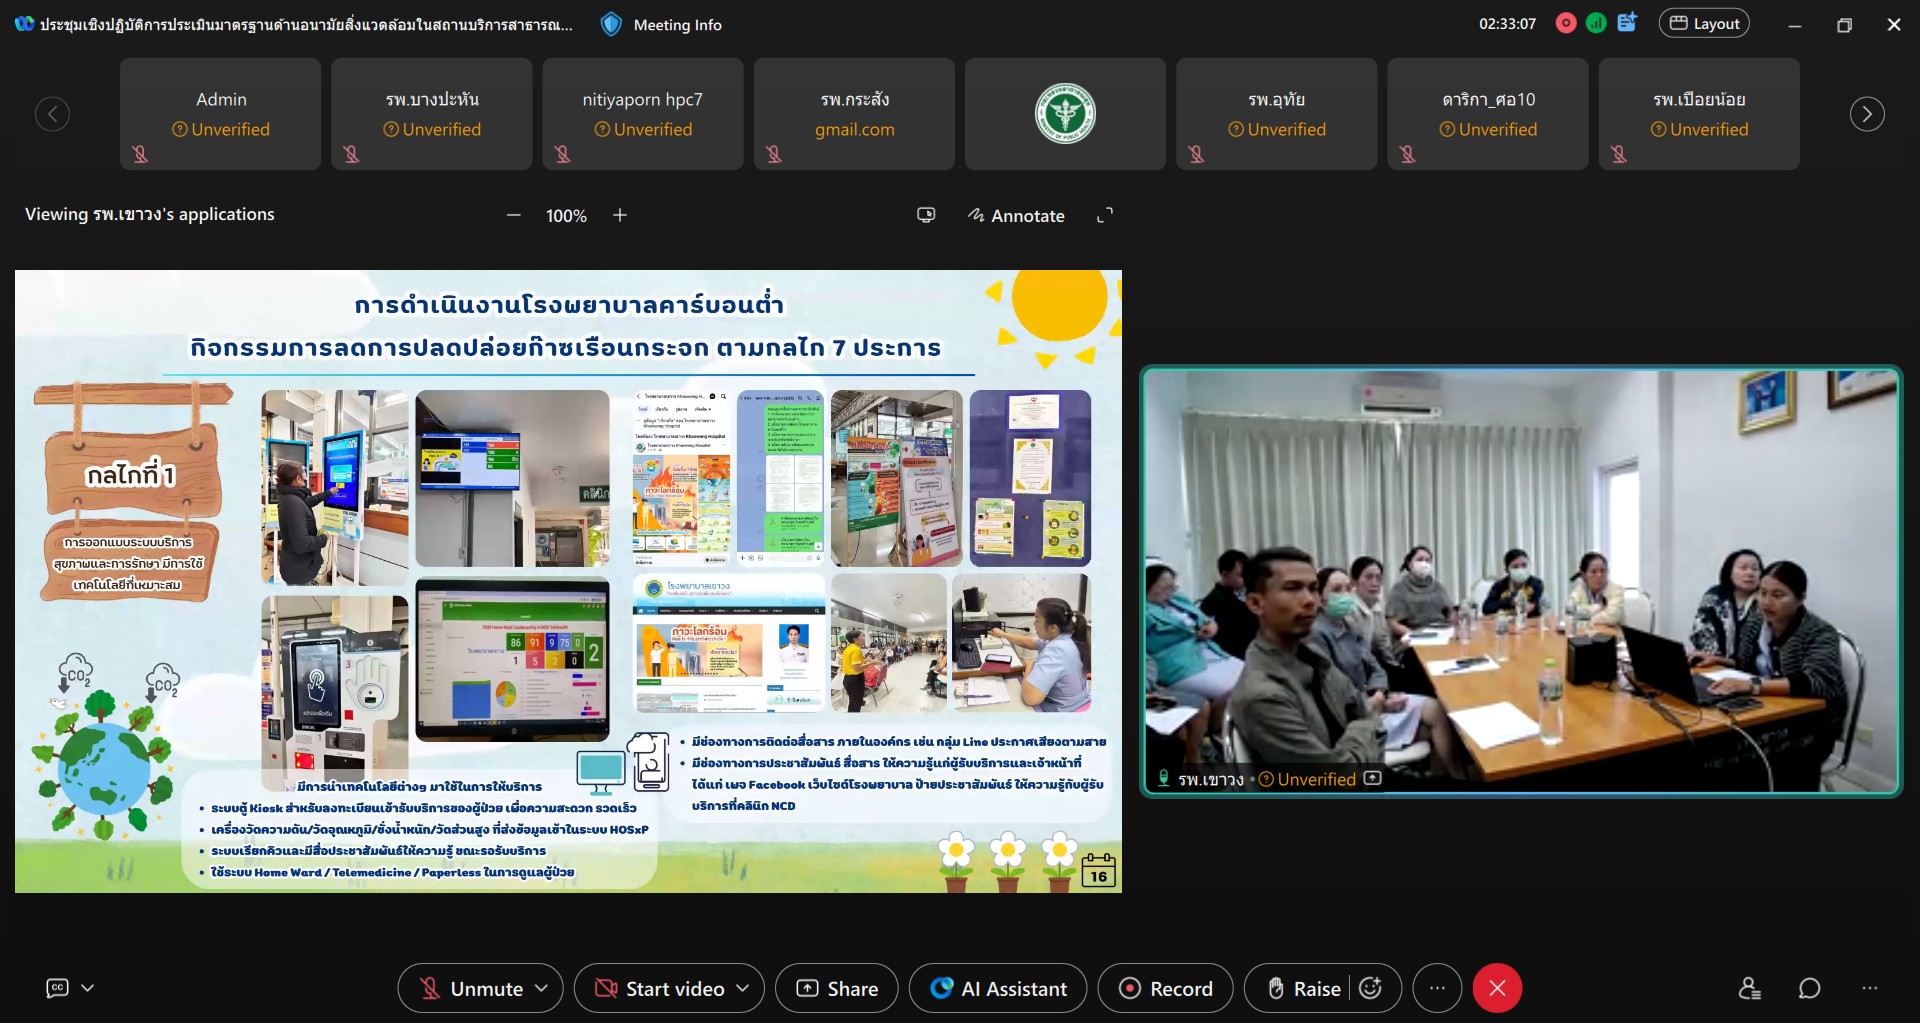Screen dimensions: 1920x1023
Task: Leave the meeting with red X button
Action: 1496,988
